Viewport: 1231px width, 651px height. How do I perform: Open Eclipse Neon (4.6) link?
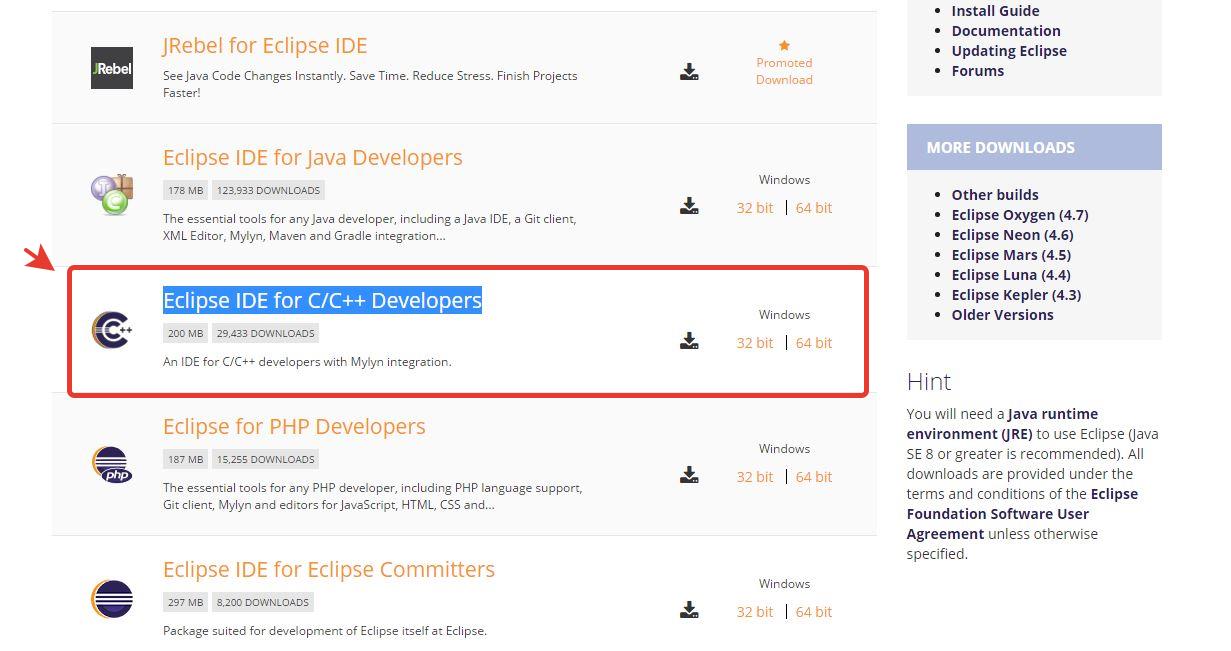click(x=1012, y=235)
